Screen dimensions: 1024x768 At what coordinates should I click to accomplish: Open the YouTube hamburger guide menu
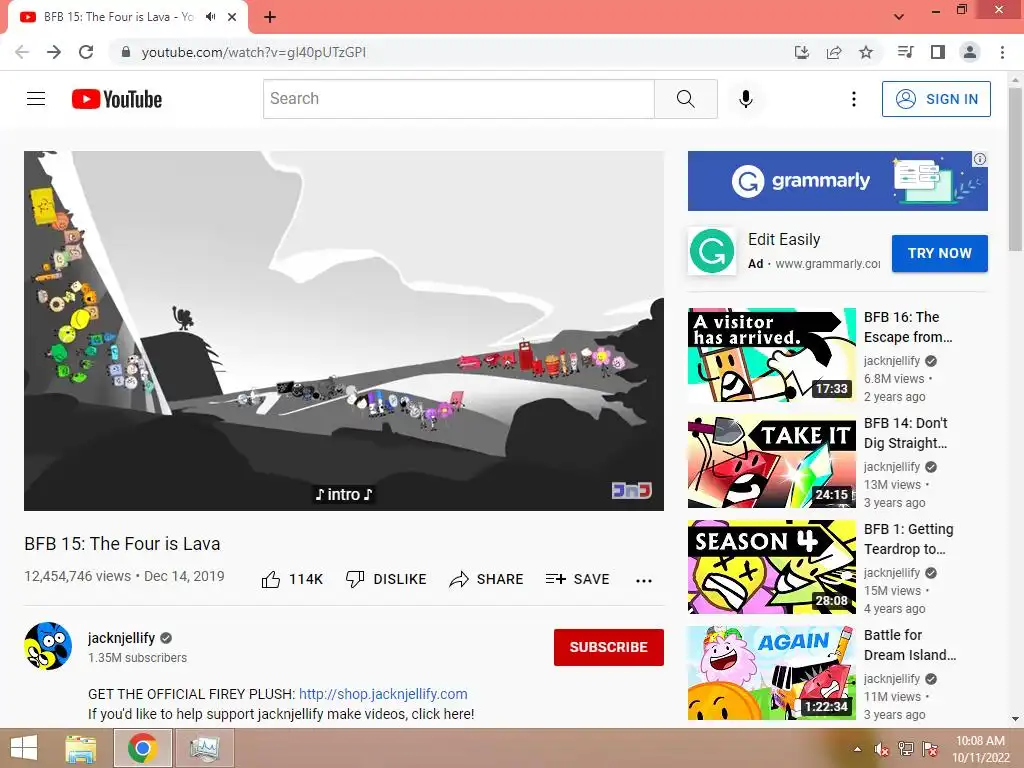tap(36, 99)
